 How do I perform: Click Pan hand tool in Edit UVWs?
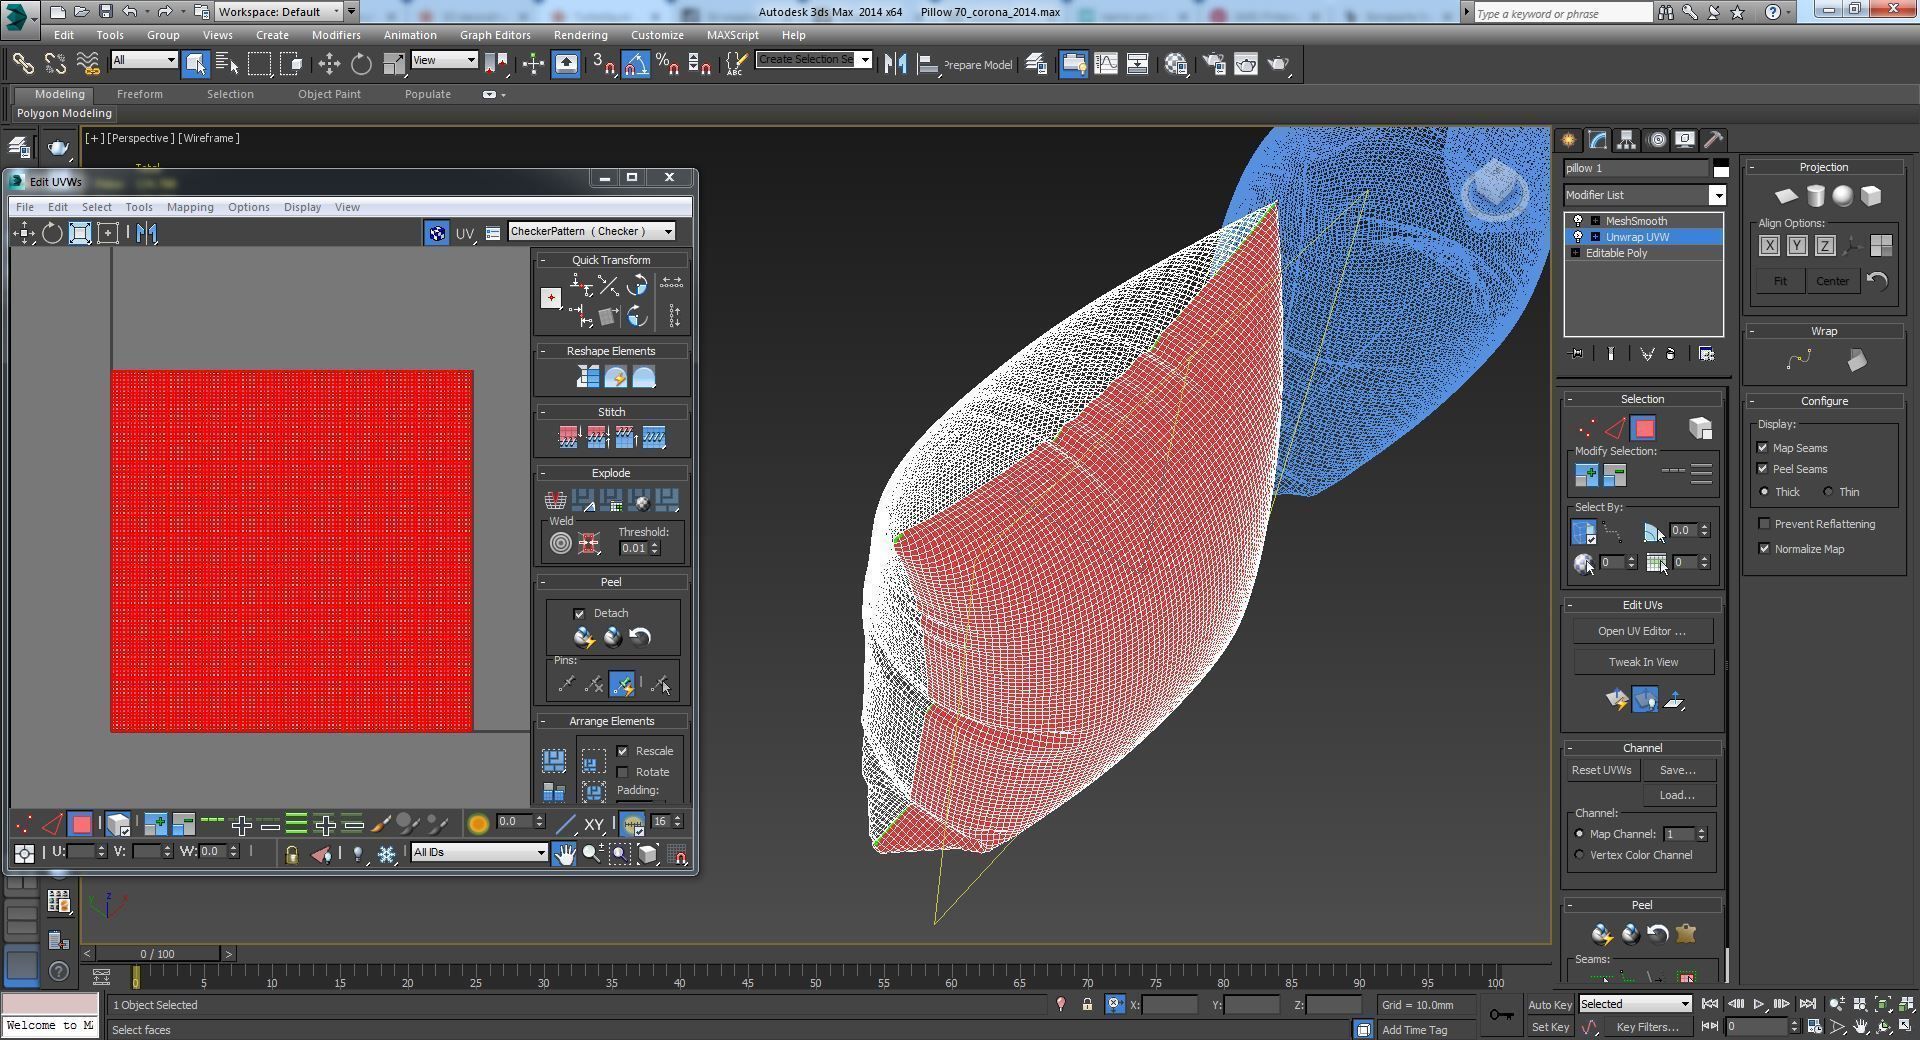pyautogui.click(x=564, y=854)
